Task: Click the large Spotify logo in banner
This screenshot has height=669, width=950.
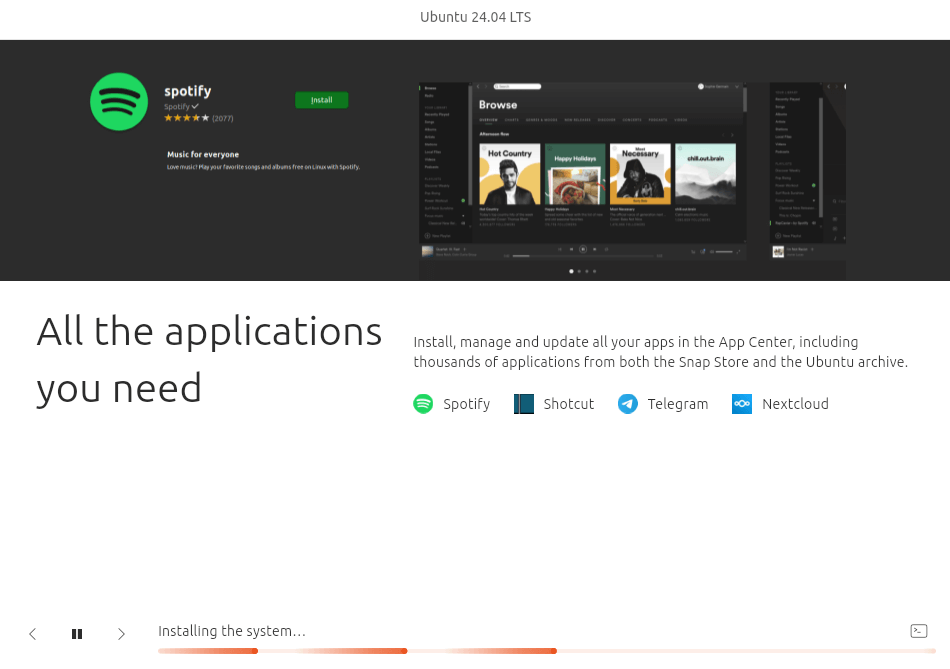Action: (x=119, y=102)
